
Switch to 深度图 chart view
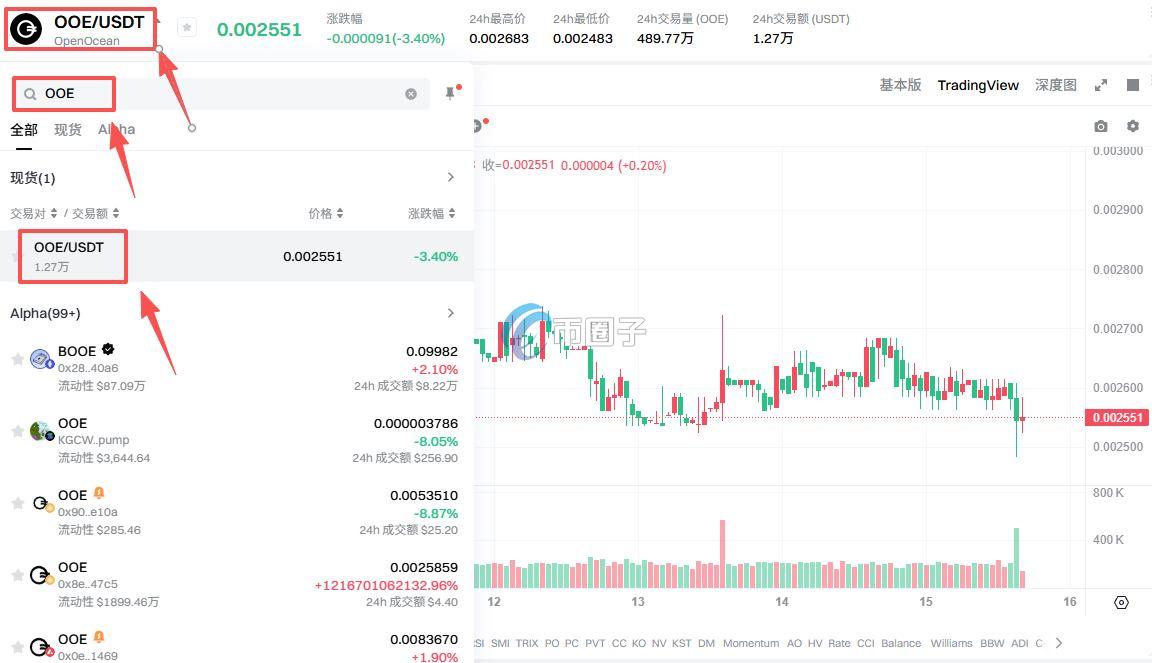(1056, 86)
